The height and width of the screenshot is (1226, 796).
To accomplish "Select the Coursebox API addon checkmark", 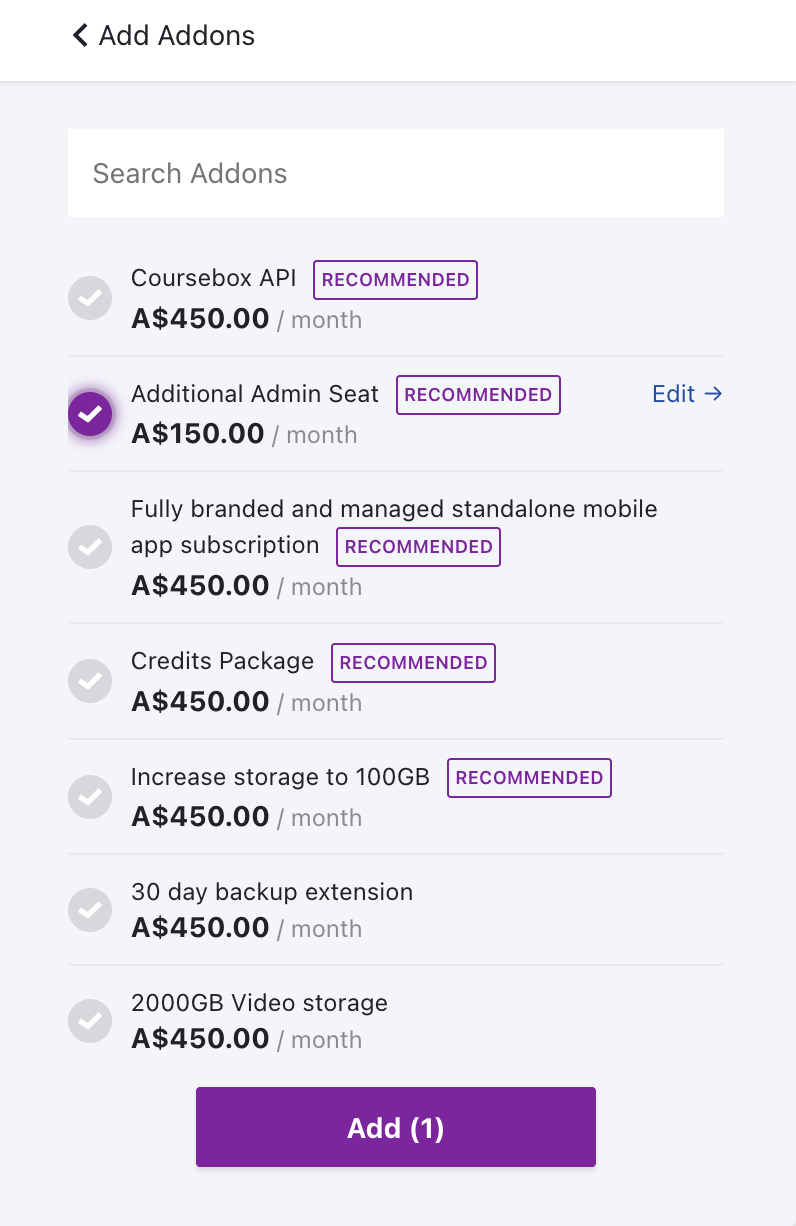I will [90, 298].
